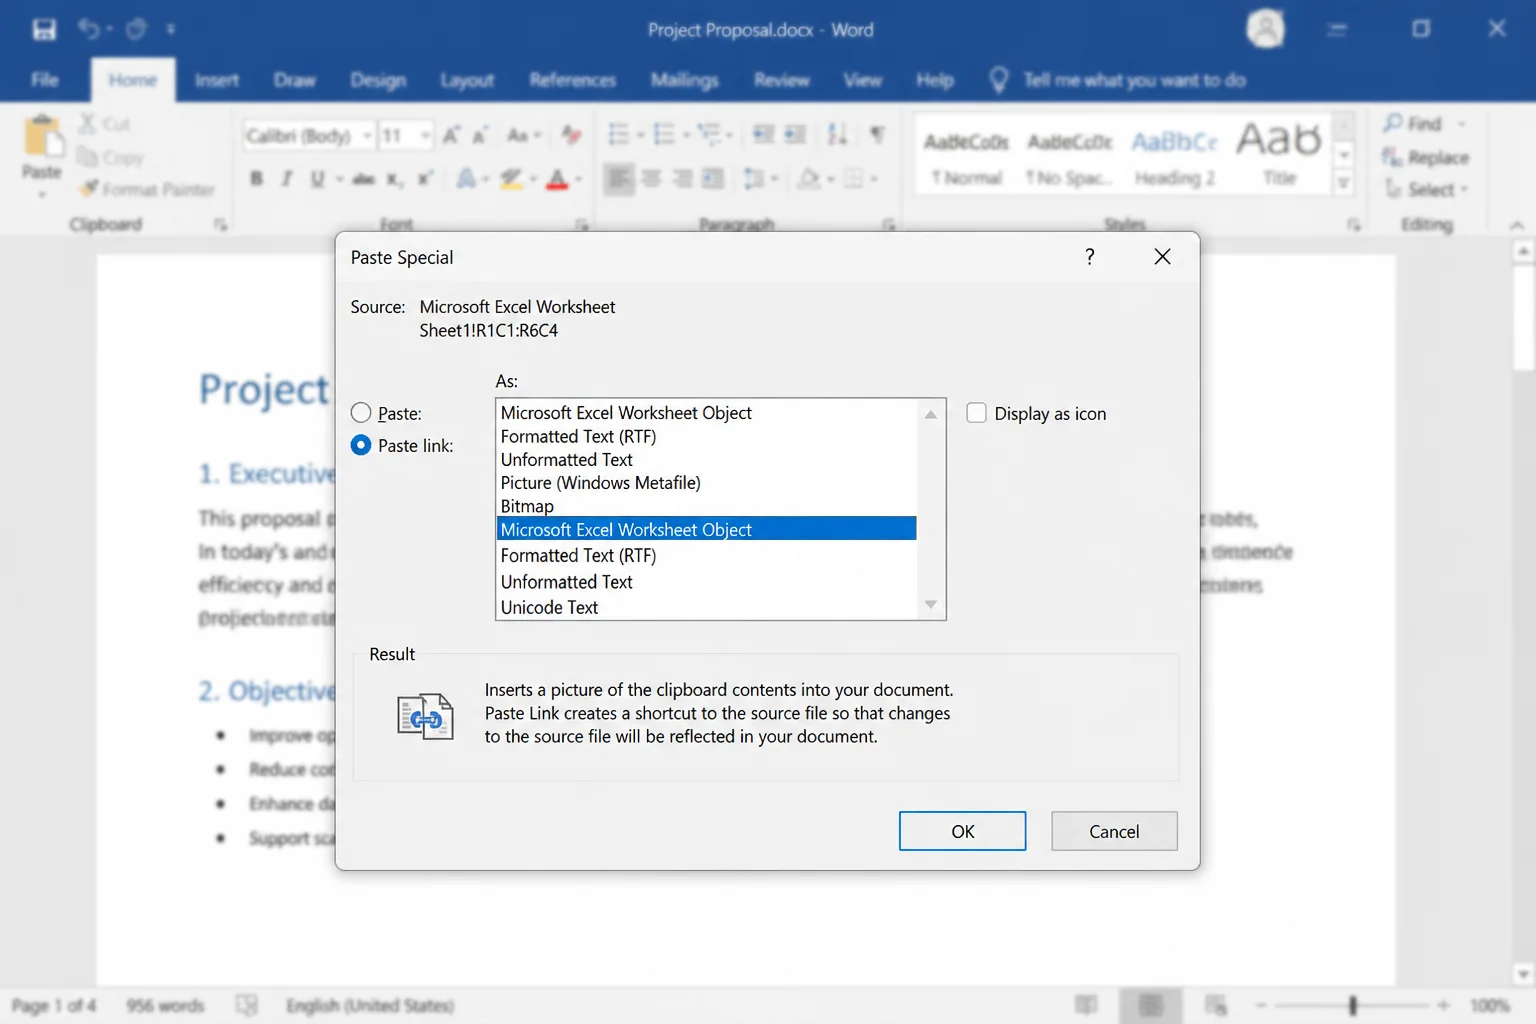Start a numbered list
The height and width of the screenshot is (1024, 1536).
[663, 134]
